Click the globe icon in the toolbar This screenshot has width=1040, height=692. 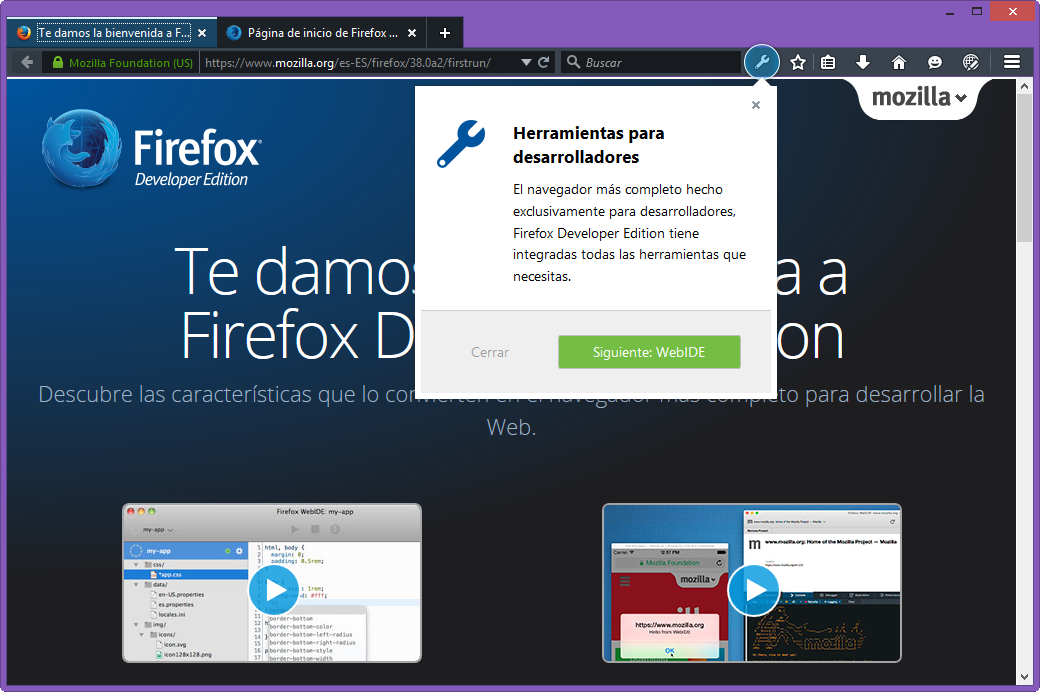pyautogui.click(x=970, y=62)
